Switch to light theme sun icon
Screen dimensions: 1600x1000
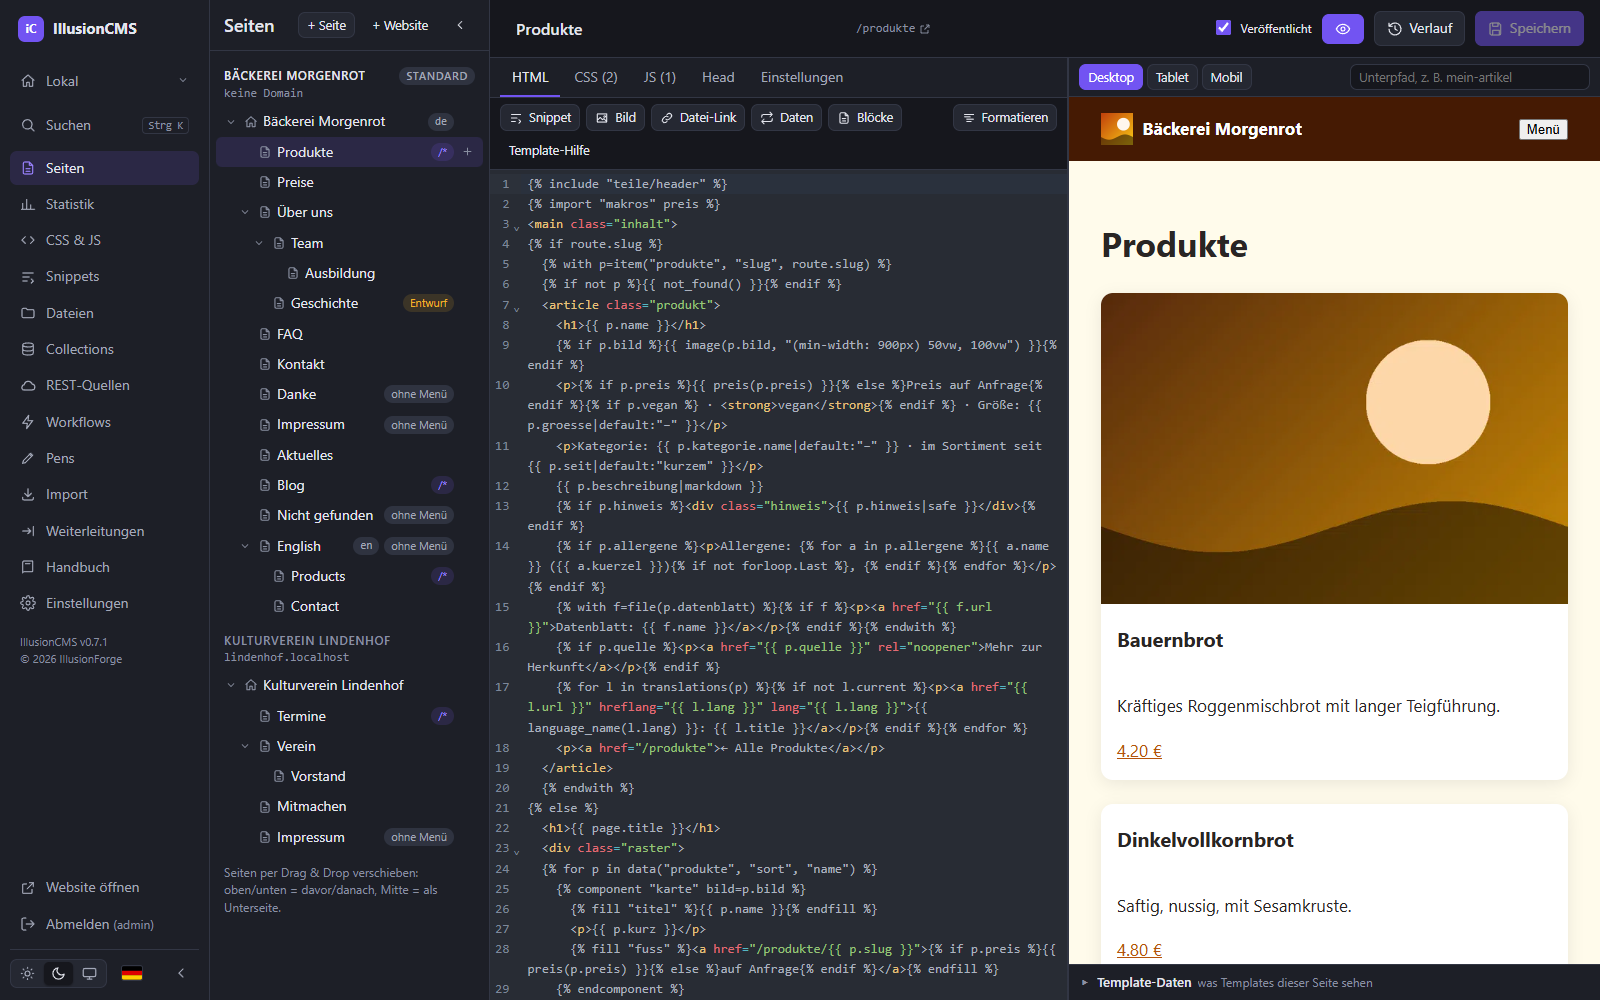[x=28, y=973]
